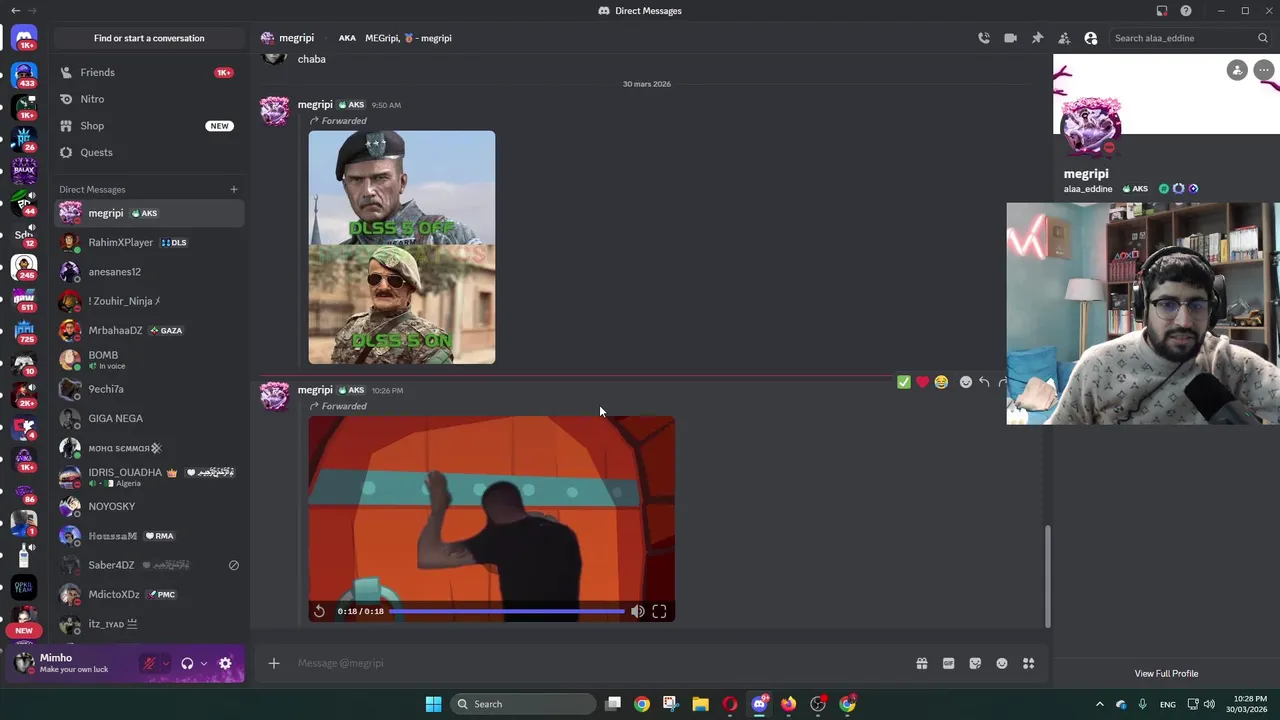This screenshot has height=720, width=1280.
Task: Open MrbahaaDZ direct message
Action: click(x=149, y=330)
